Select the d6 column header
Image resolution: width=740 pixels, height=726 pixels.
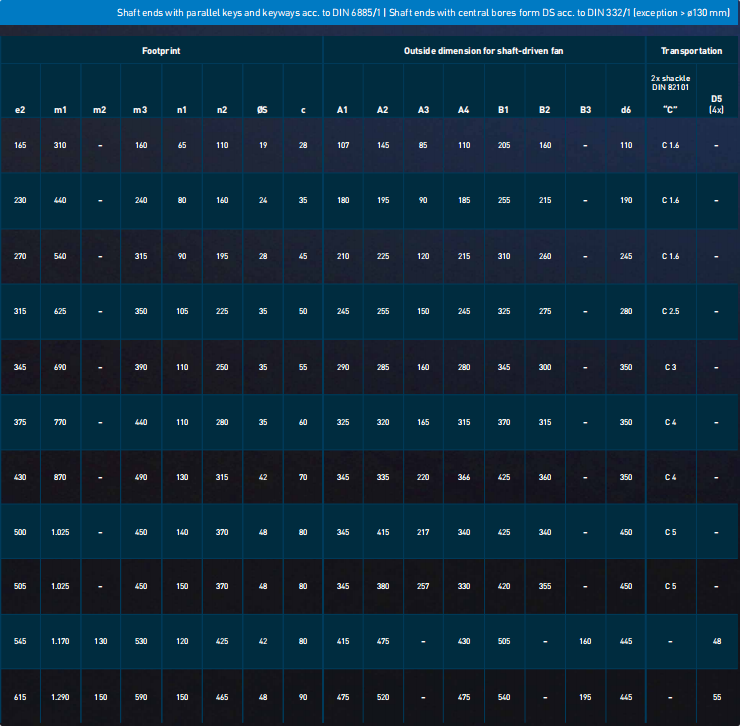(626, 109)
